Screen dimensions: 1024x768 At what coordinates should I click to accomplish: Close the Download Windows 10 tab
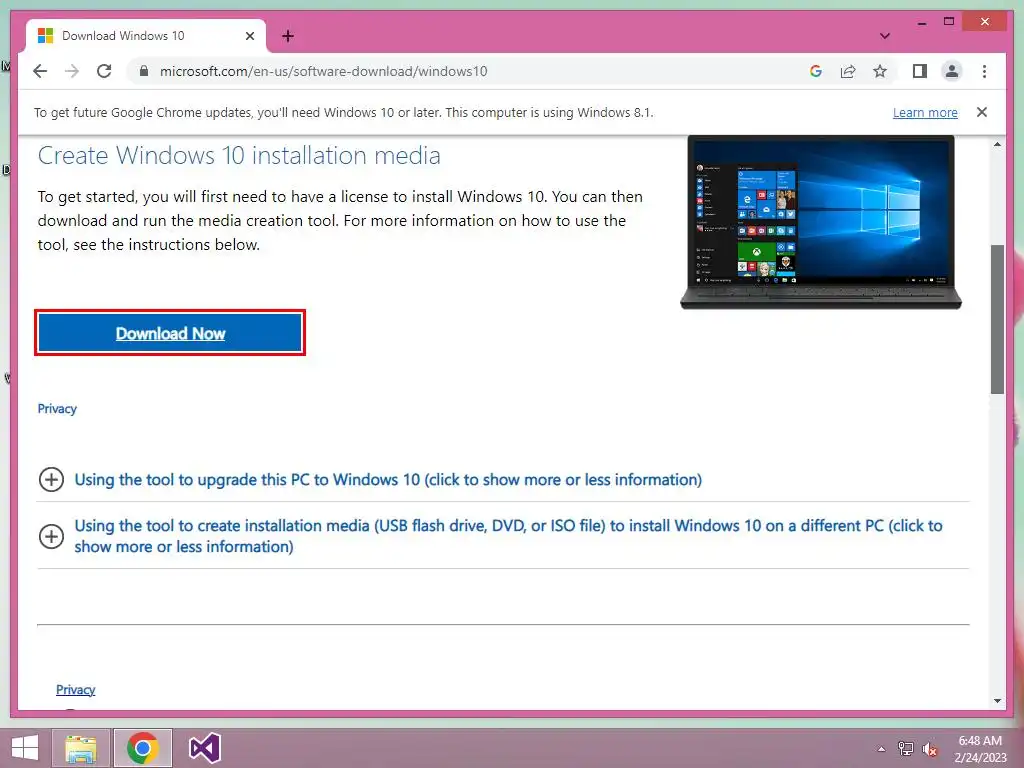(x=249, y=36)
